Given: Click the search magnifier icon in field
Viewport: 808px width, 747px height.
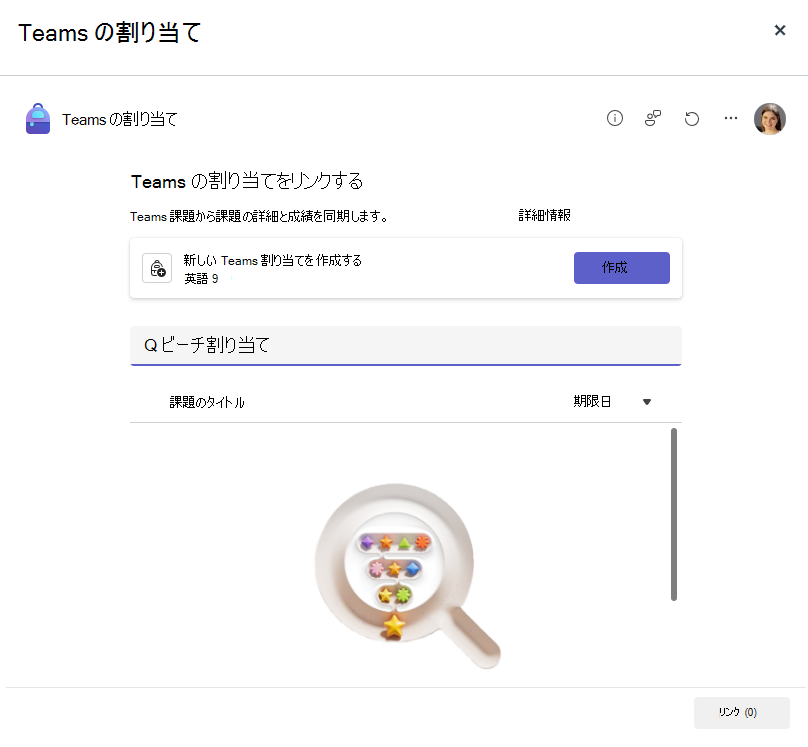Looking at the screenshot, I should [150, 345].
